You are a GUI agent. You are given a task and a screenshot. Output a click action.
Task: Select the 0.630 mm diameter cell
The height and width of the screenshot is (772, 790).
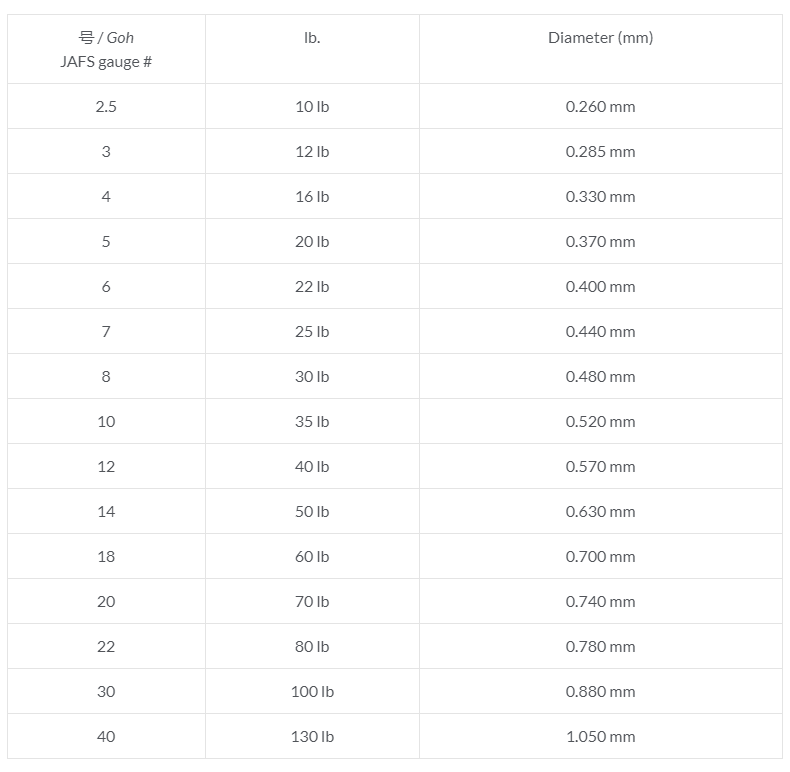(600, 512)
